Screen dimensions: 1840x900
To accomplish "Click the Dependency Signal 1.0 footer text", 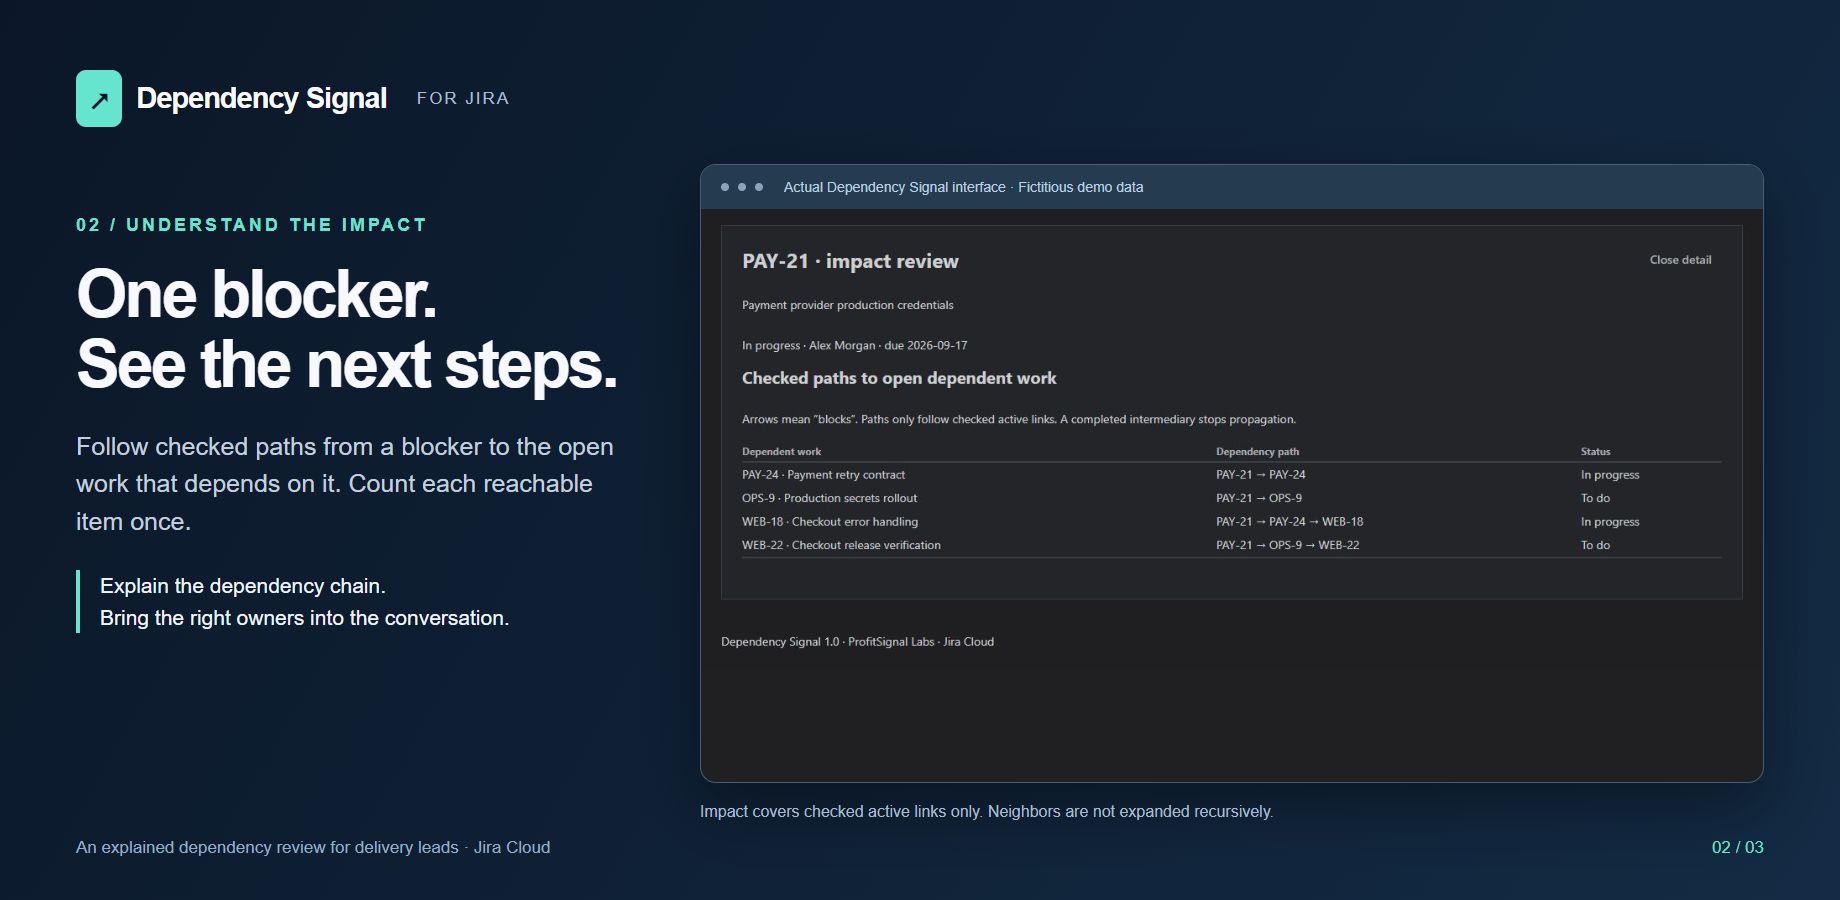I will [x=857, y=642].
